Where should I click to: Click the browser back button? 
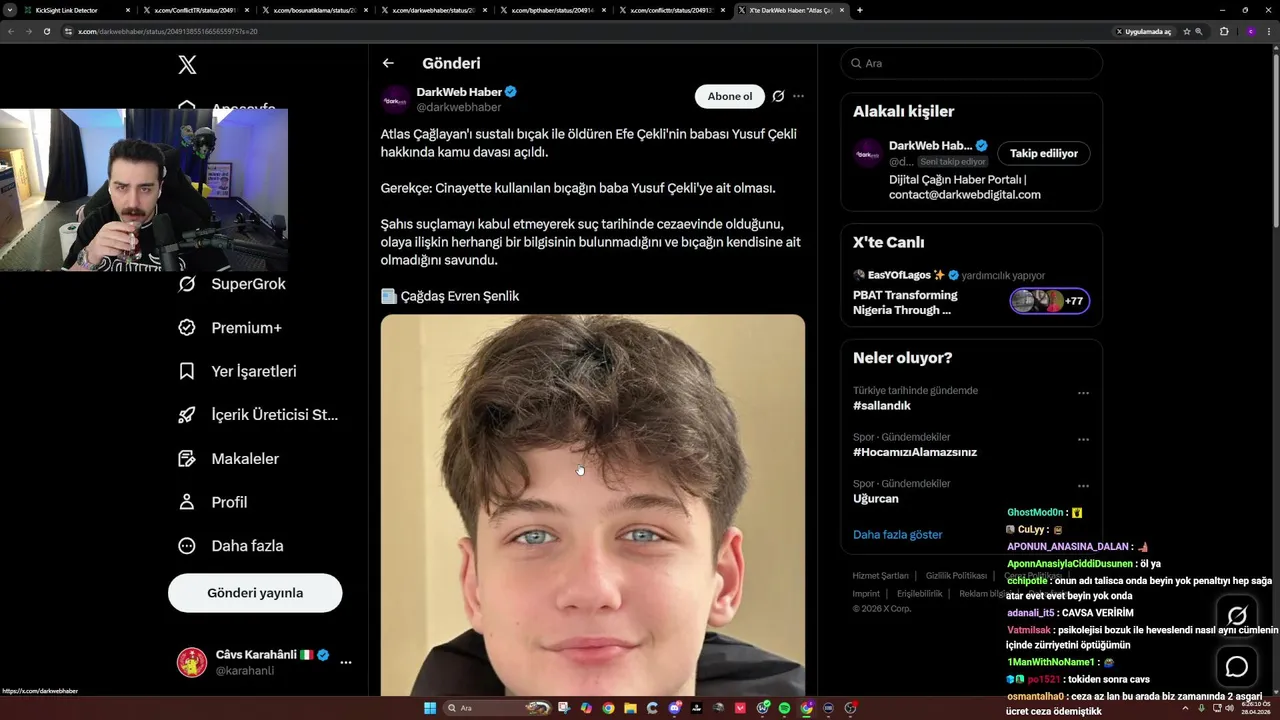coord(11,31)
